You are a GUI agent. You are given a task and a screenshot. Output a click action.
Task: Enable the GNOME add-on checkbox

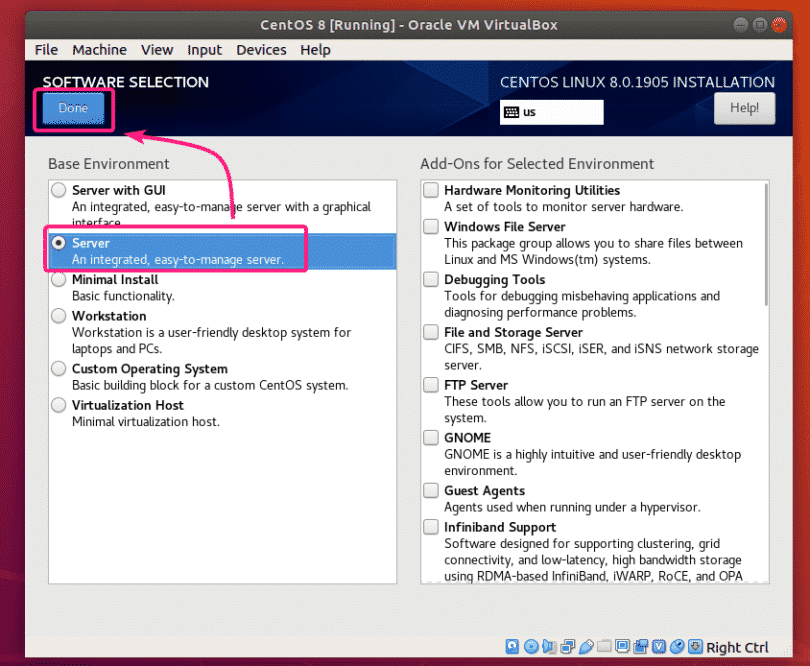(430, 438)
